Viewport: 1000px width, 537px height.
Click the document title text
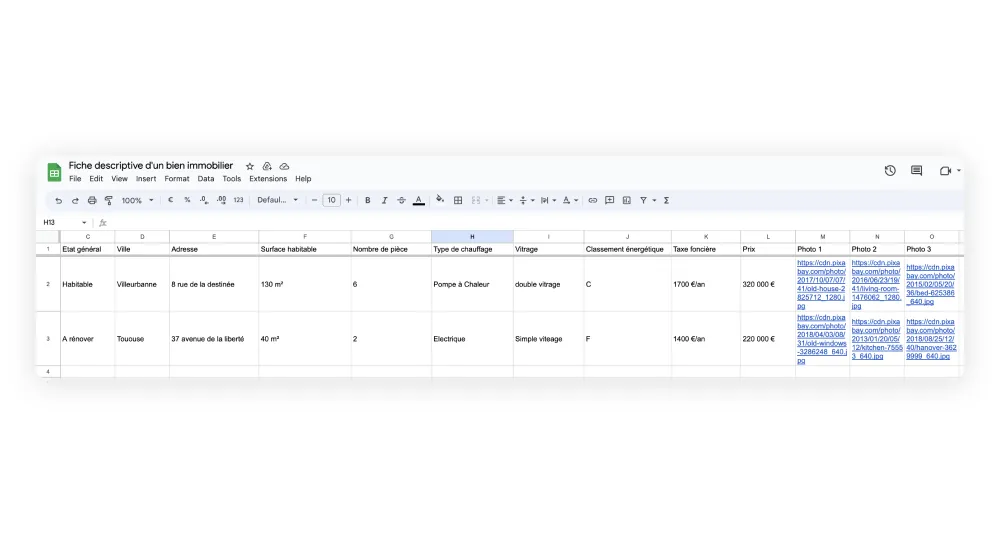[151, 166]
